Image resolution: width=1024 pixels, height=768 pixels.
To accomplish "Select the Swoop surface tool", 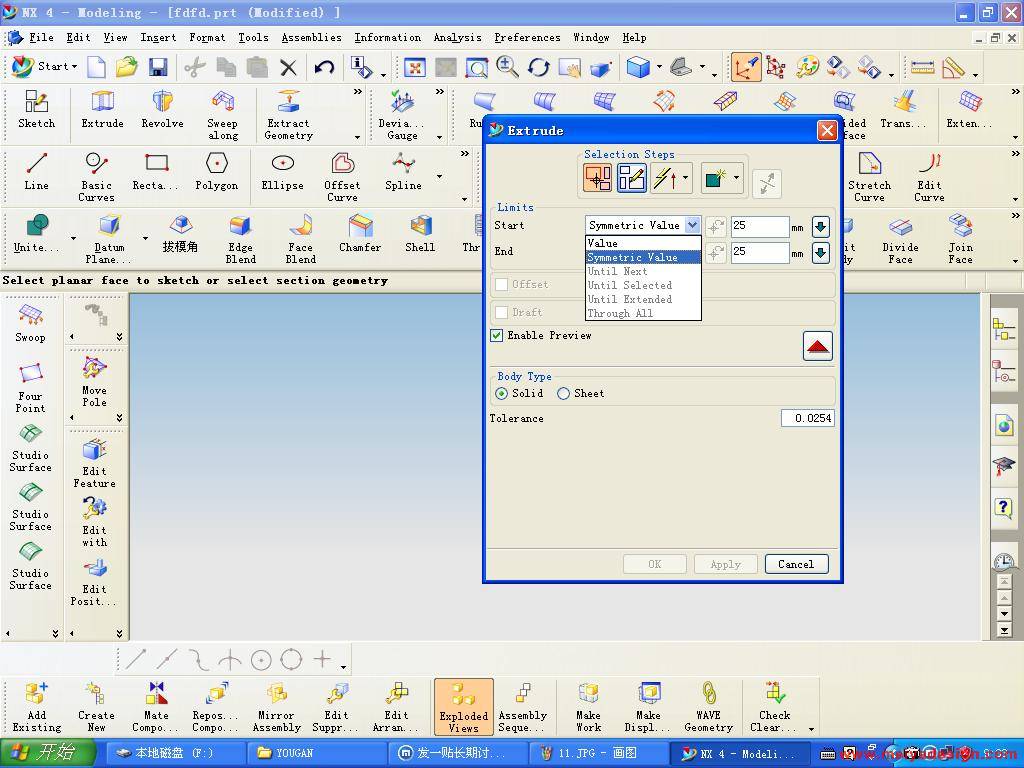I will tap(30, 324).
